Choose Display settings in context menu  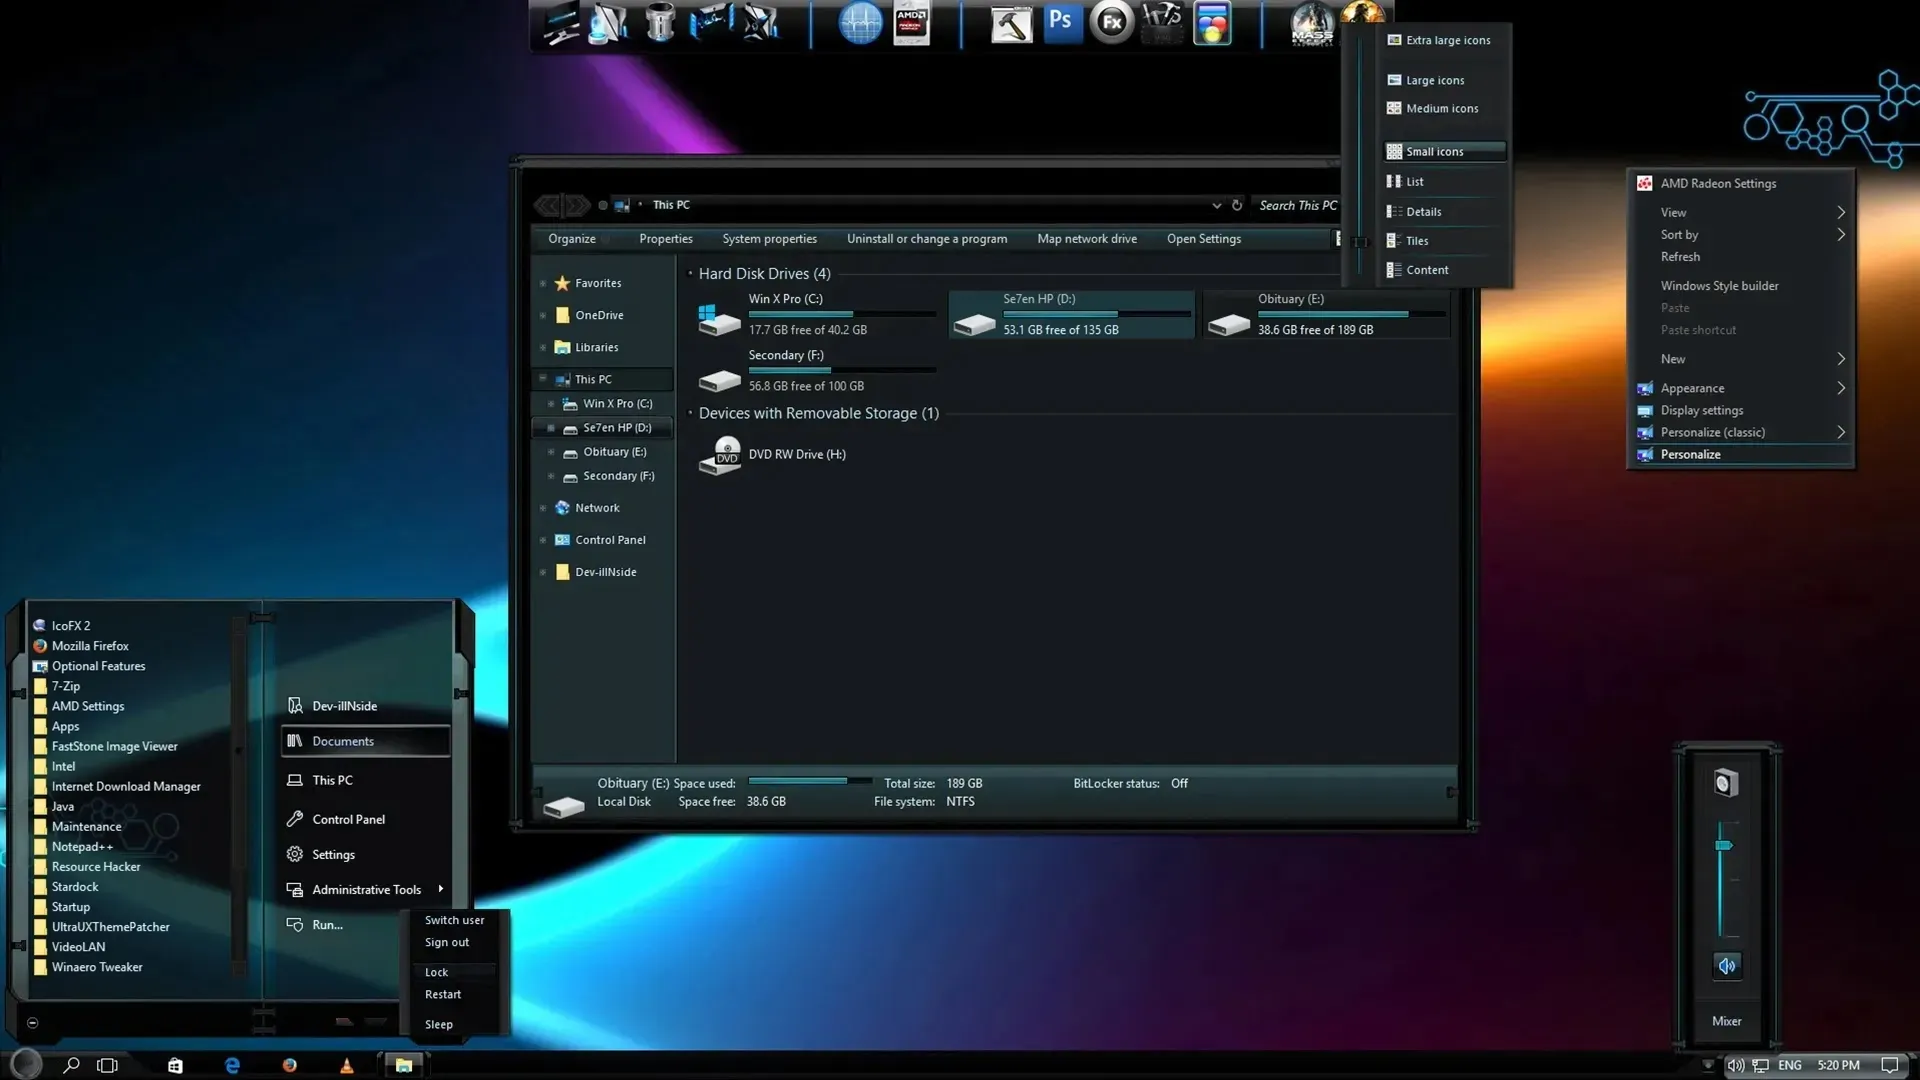(x=1741, y=410)
